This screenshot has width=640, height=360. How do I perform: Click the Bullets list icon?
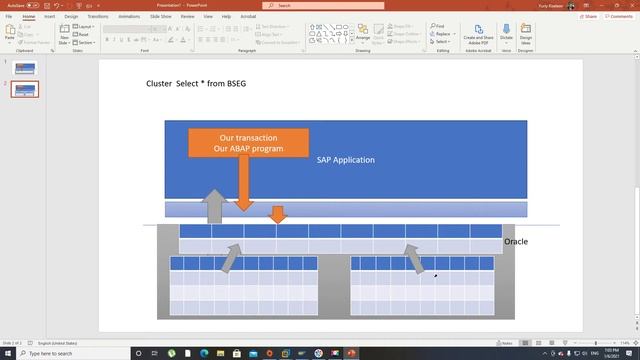coord(200,29)
